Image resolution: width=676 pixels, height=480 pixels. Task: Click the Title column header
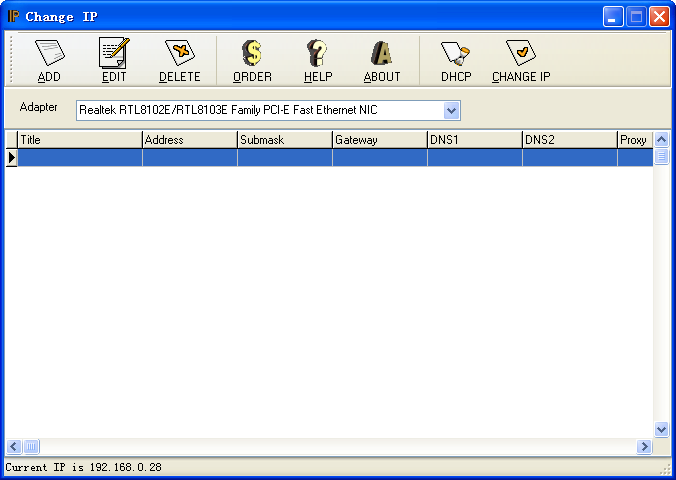point(79,140)
